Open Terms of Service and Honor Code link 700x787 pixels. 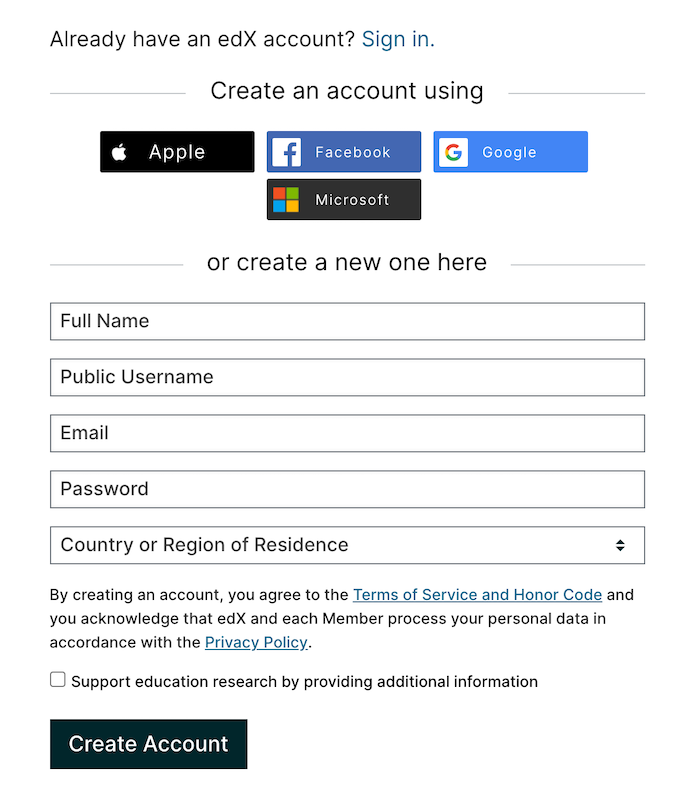pos(477,595)
